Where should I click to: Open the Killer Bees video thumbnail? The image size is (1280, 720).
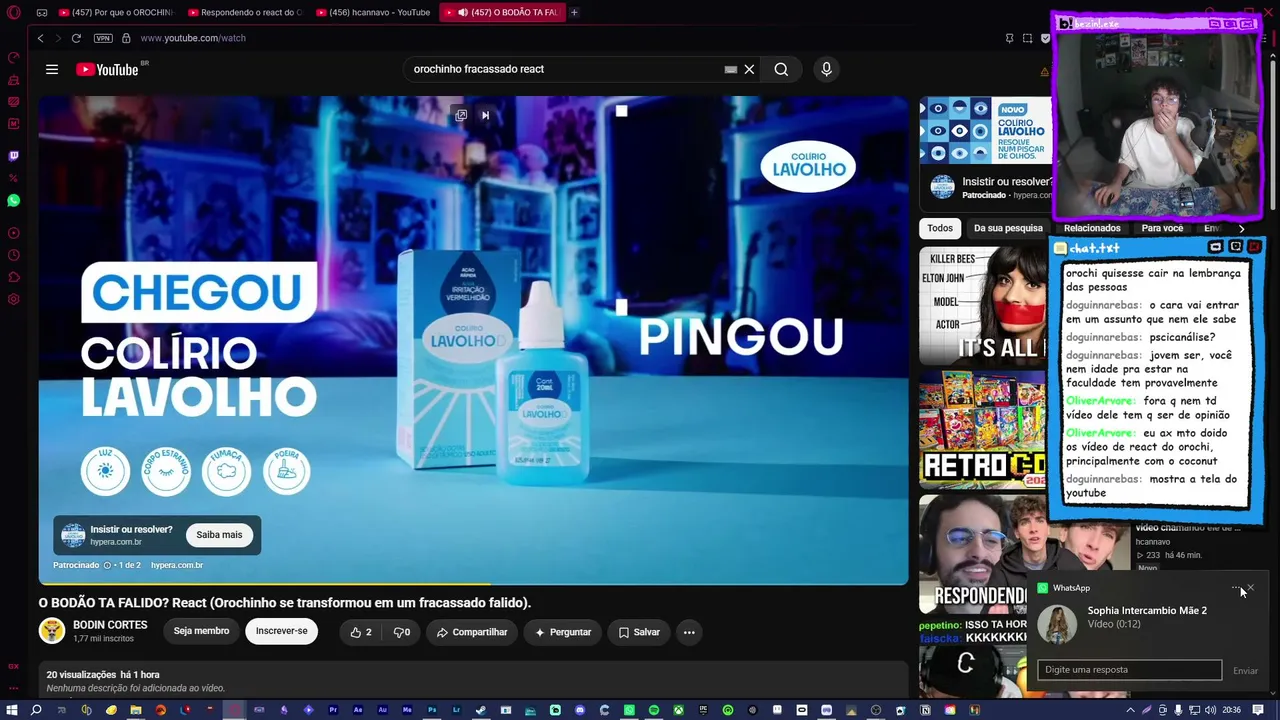984,304
